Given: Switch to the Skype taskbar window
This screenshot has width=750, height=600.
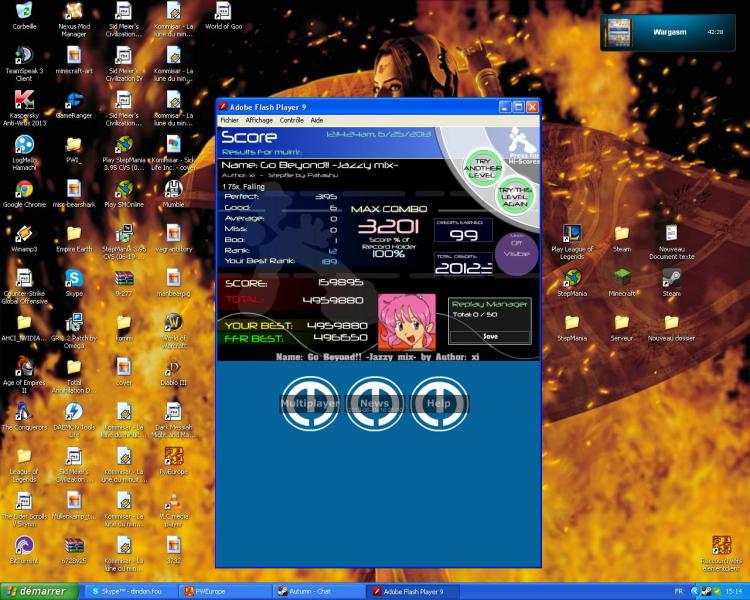Looking at the screenshot, I should coord(130,591).
